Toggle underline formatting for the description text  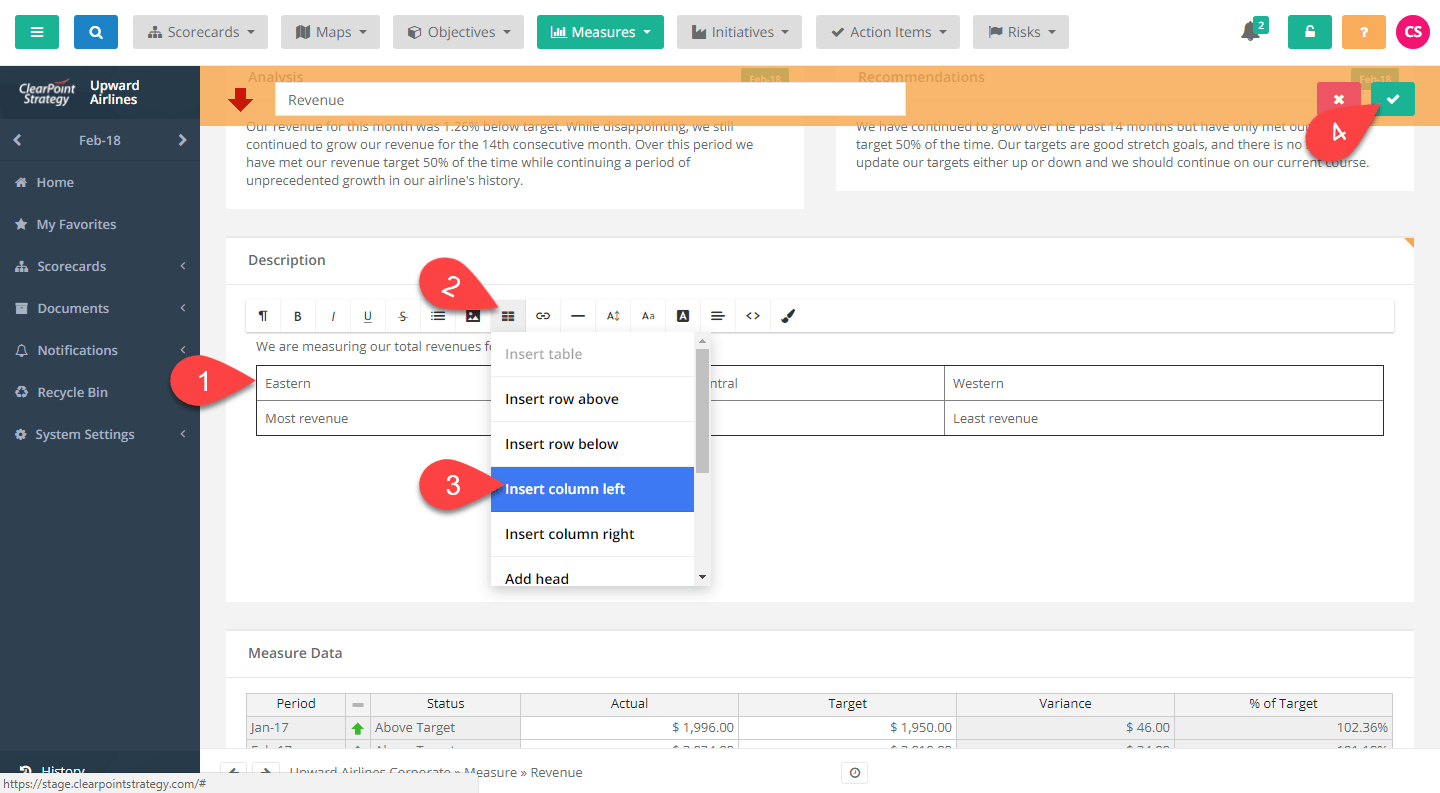tap(367, 315)
